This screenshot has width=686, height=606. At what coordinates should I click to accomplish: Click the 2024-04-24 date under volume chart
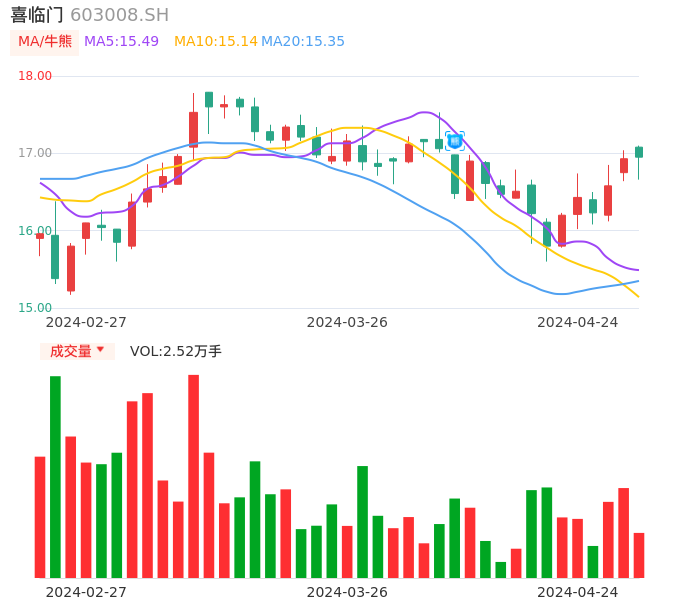coord(578,592)
